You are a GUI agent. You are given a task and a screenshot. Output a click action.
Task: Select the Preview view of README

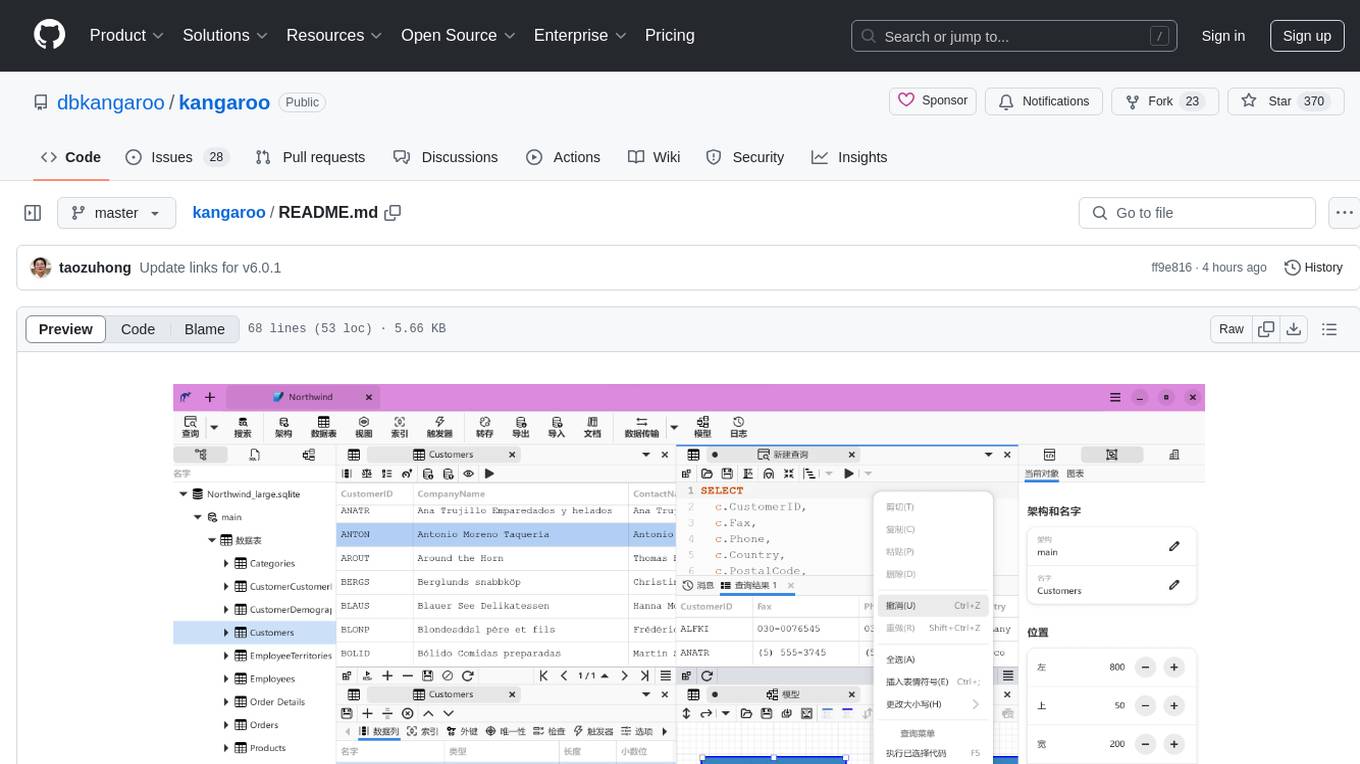pos(66,329)
